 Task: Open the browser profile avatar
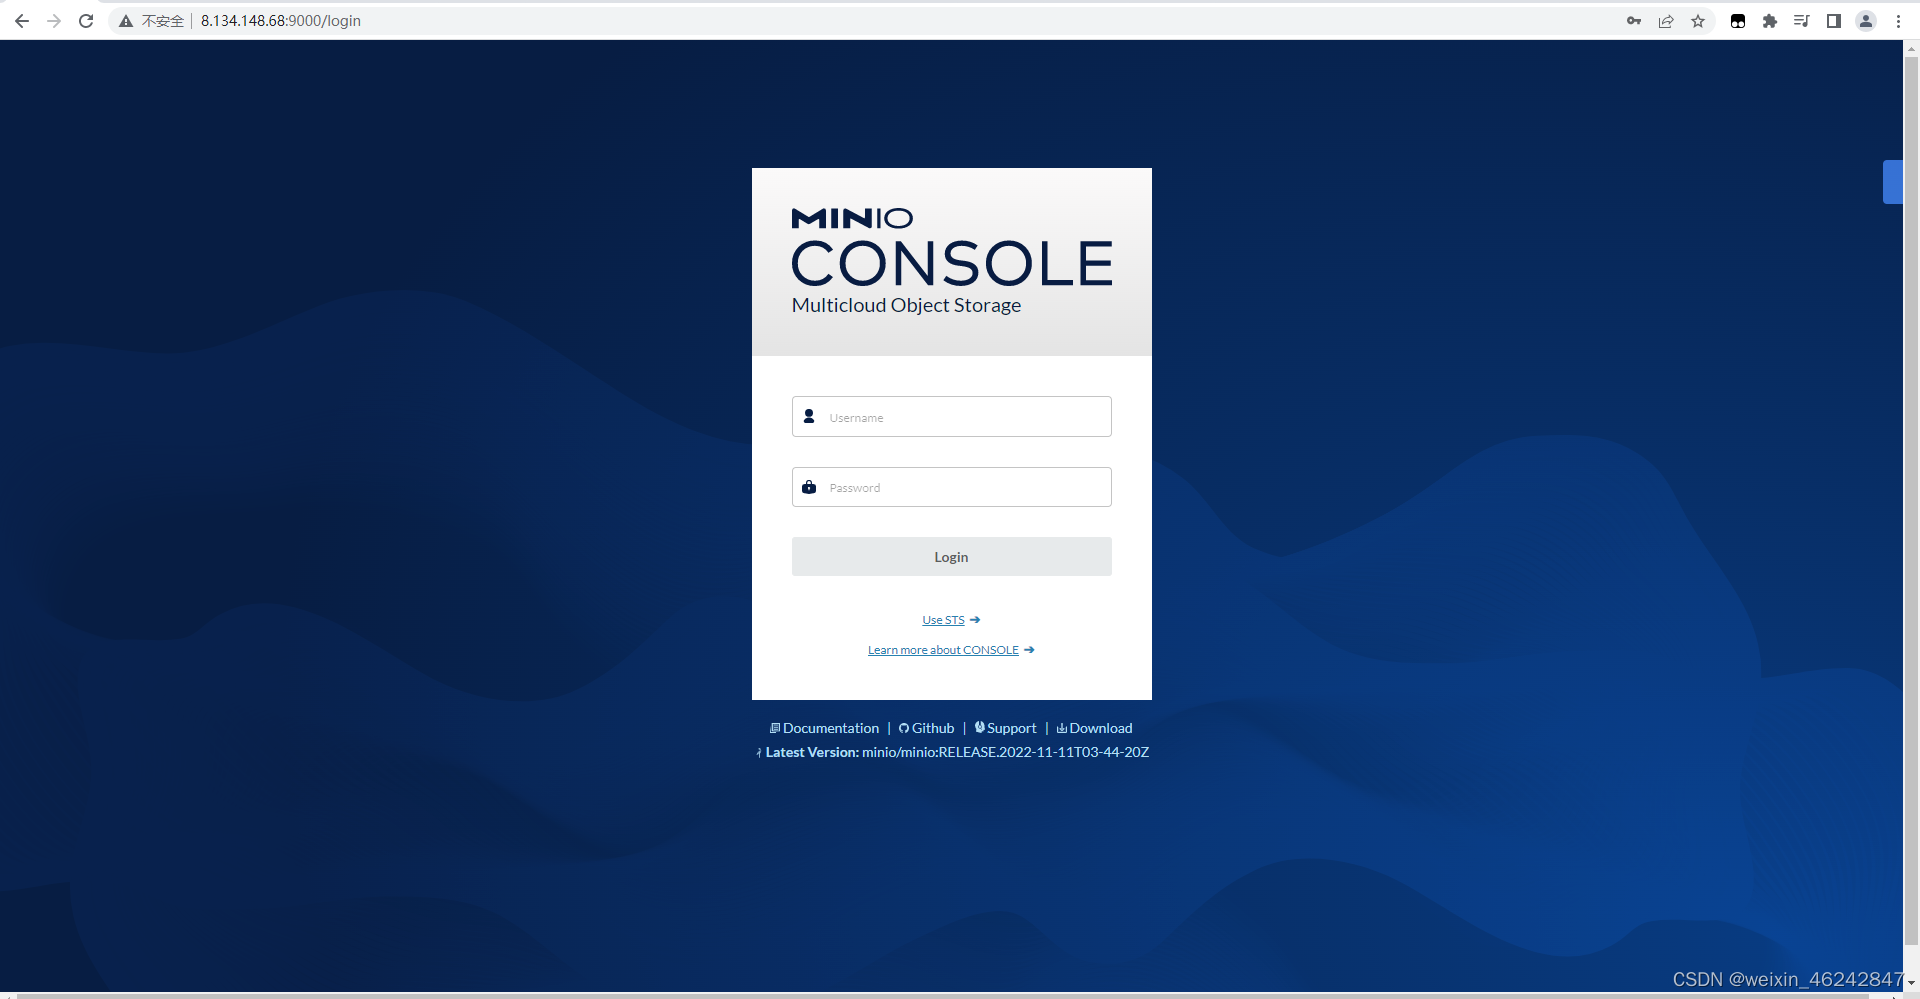pos(1866,20)
